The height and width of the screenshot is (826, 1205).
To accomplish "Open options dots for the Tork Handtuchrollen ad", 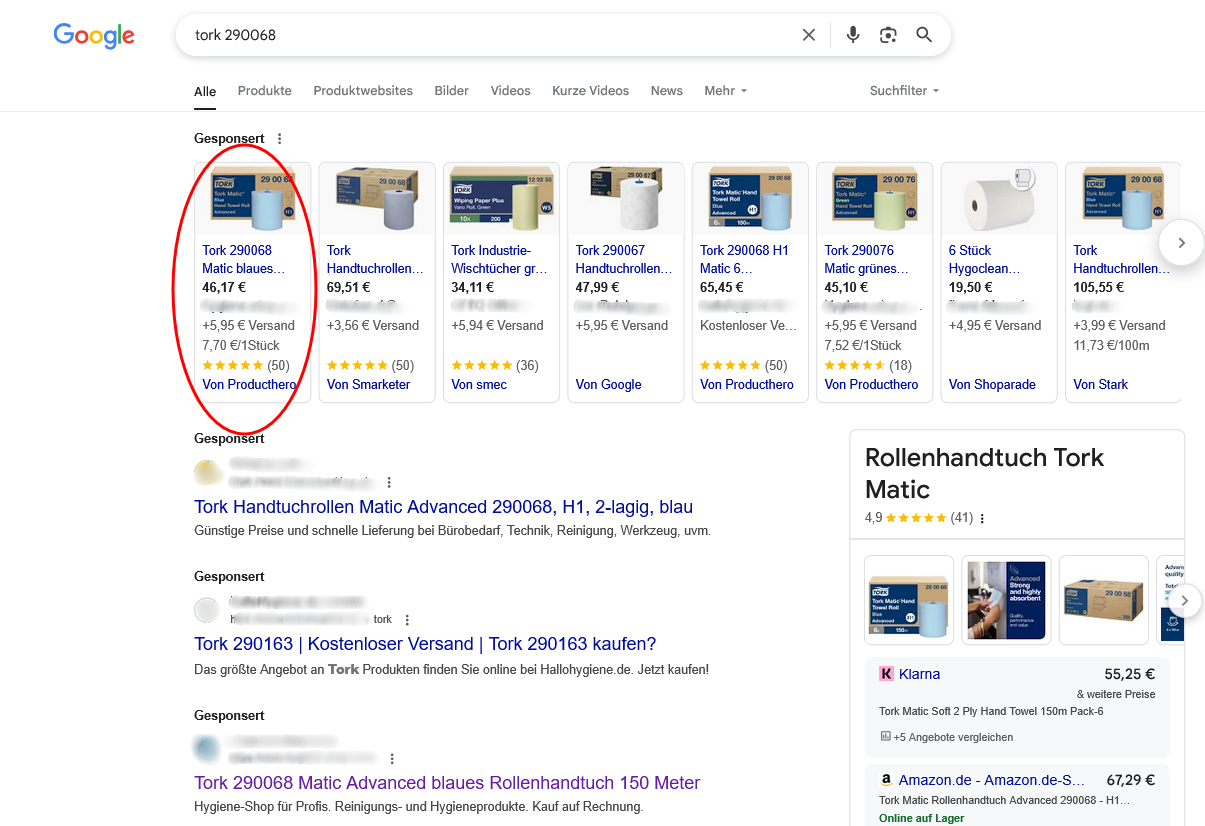I will pos(389,482).
